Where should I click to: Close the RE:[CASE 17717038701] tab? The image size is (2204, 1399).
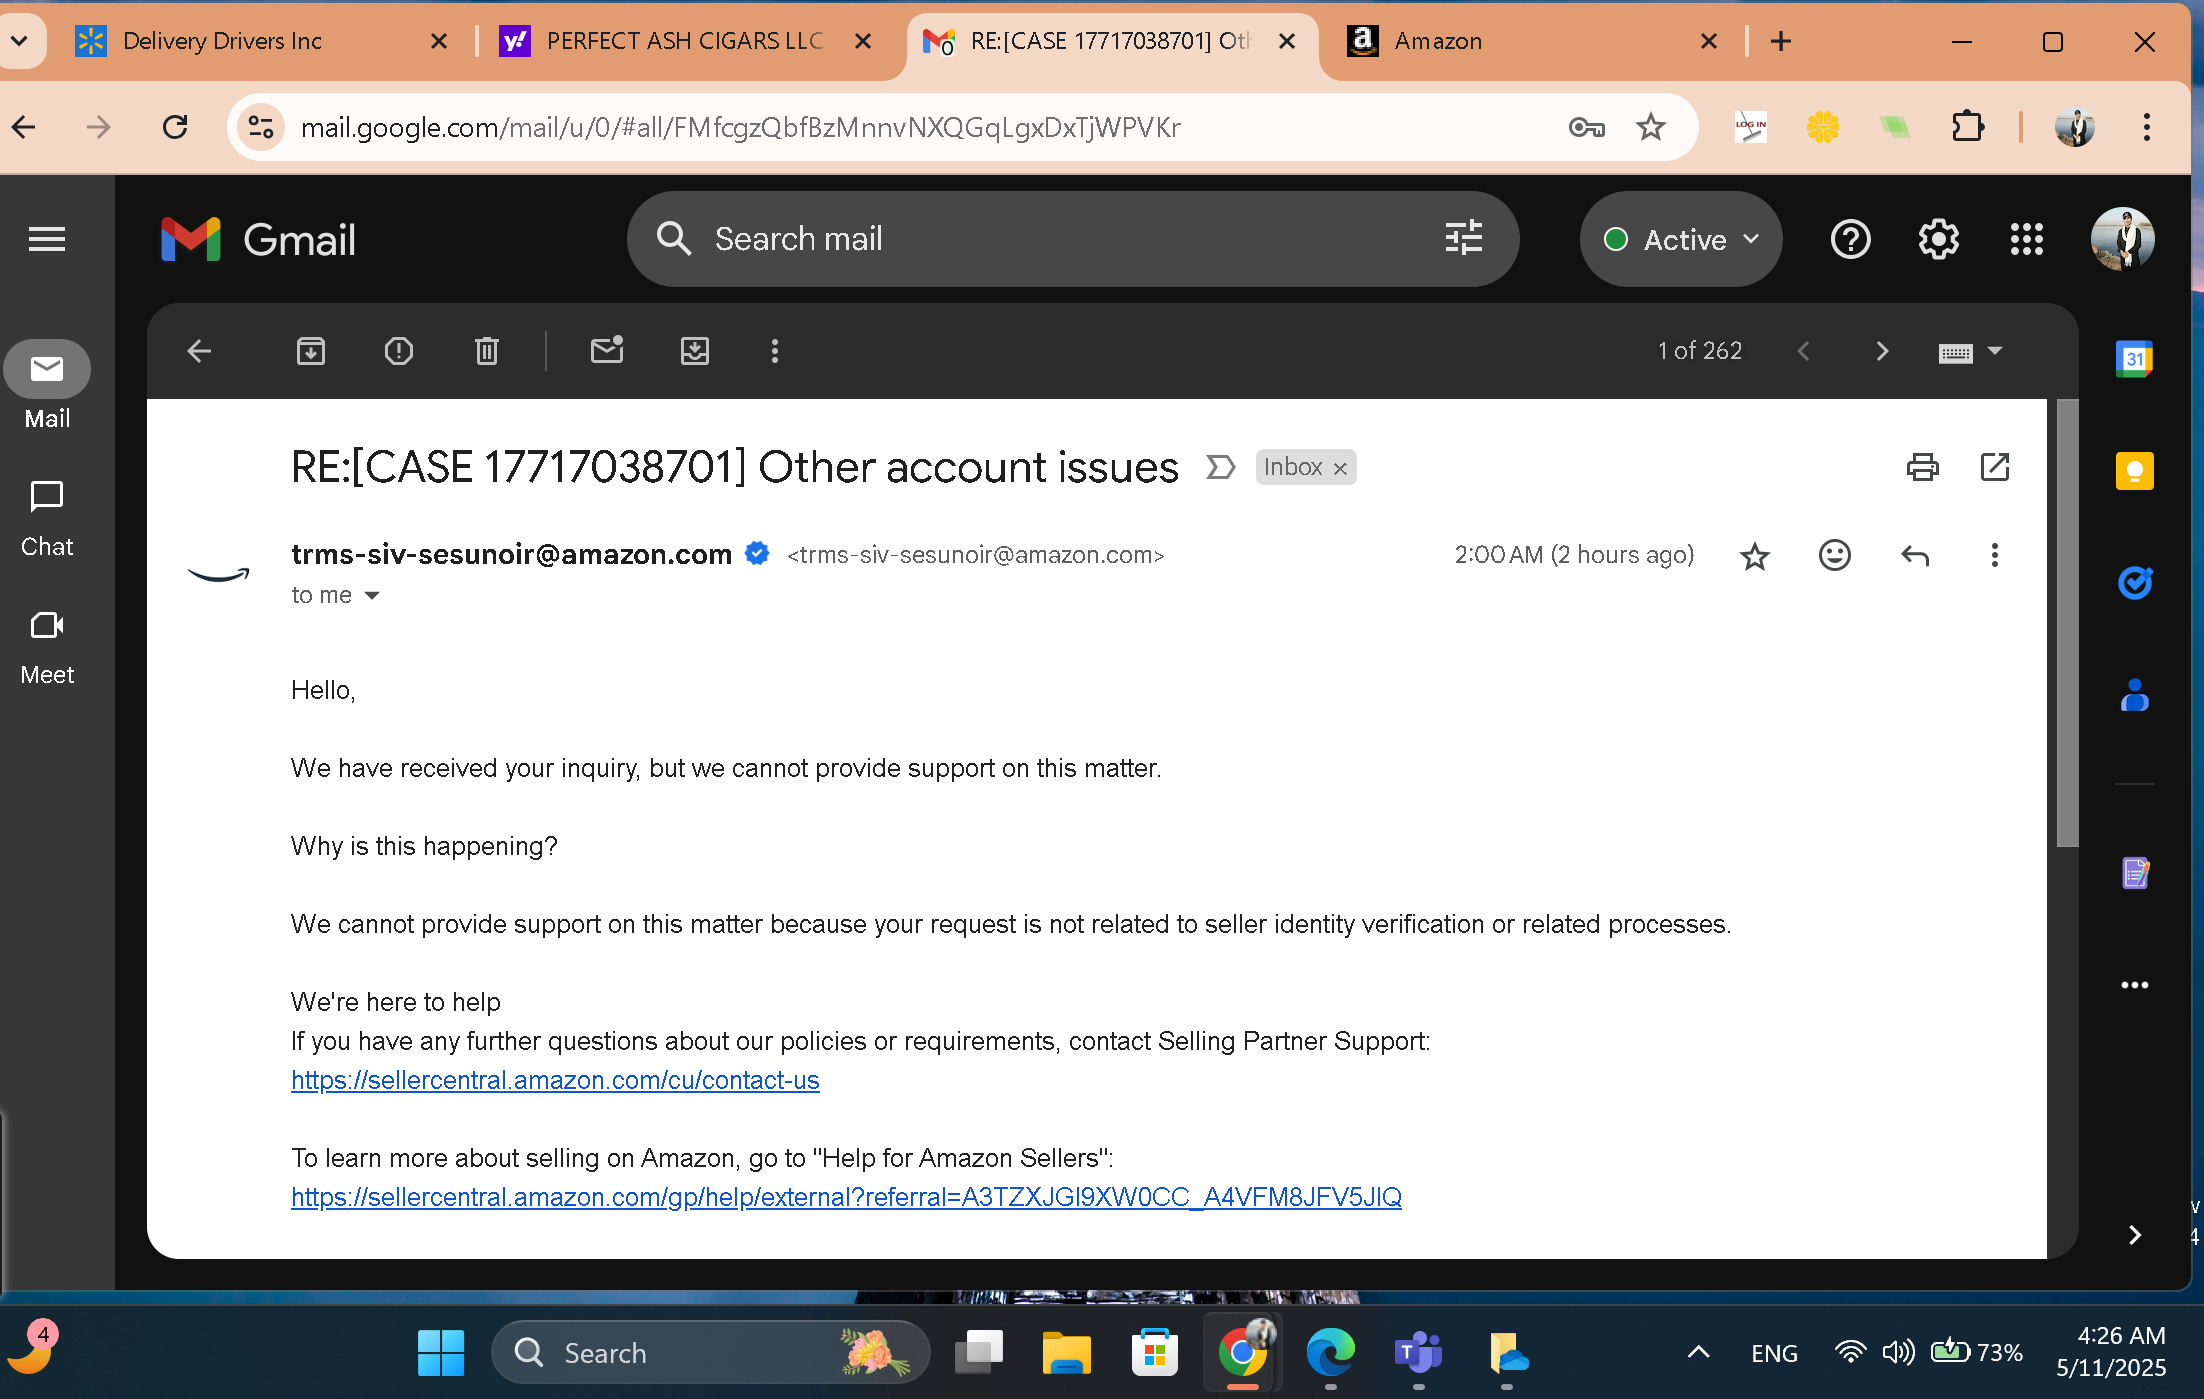click(x=1287, y=41)
